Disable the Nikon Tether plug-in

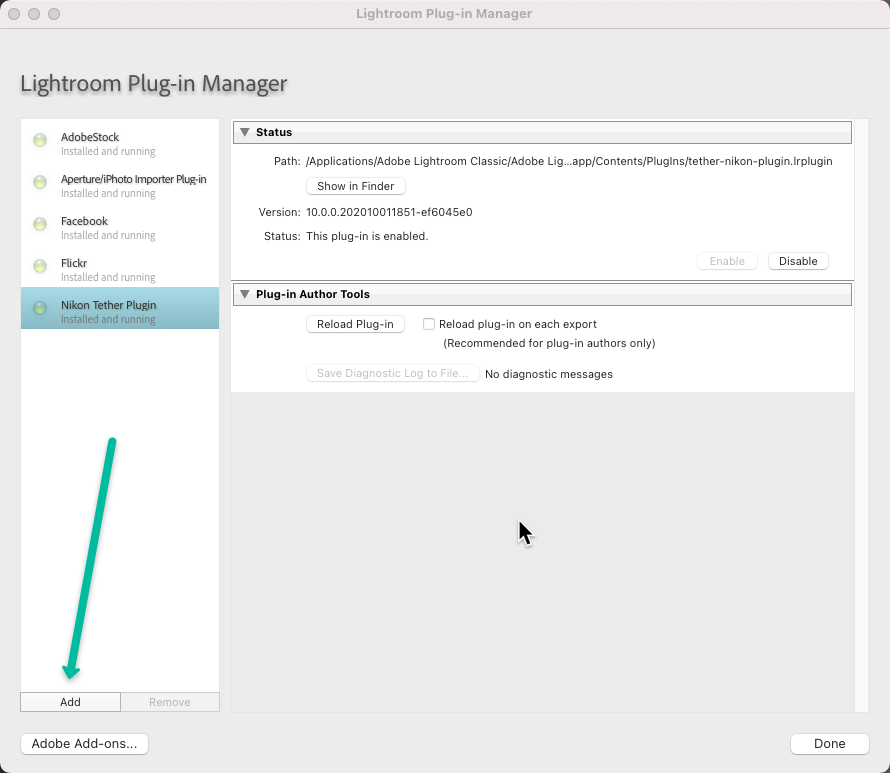798,261
